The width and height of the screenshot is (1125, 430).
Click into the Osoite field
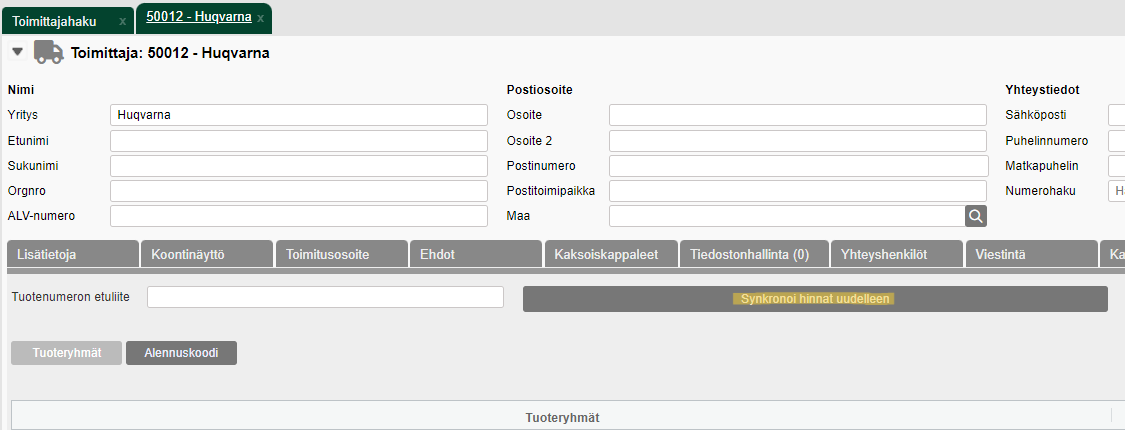coord(798,115)
